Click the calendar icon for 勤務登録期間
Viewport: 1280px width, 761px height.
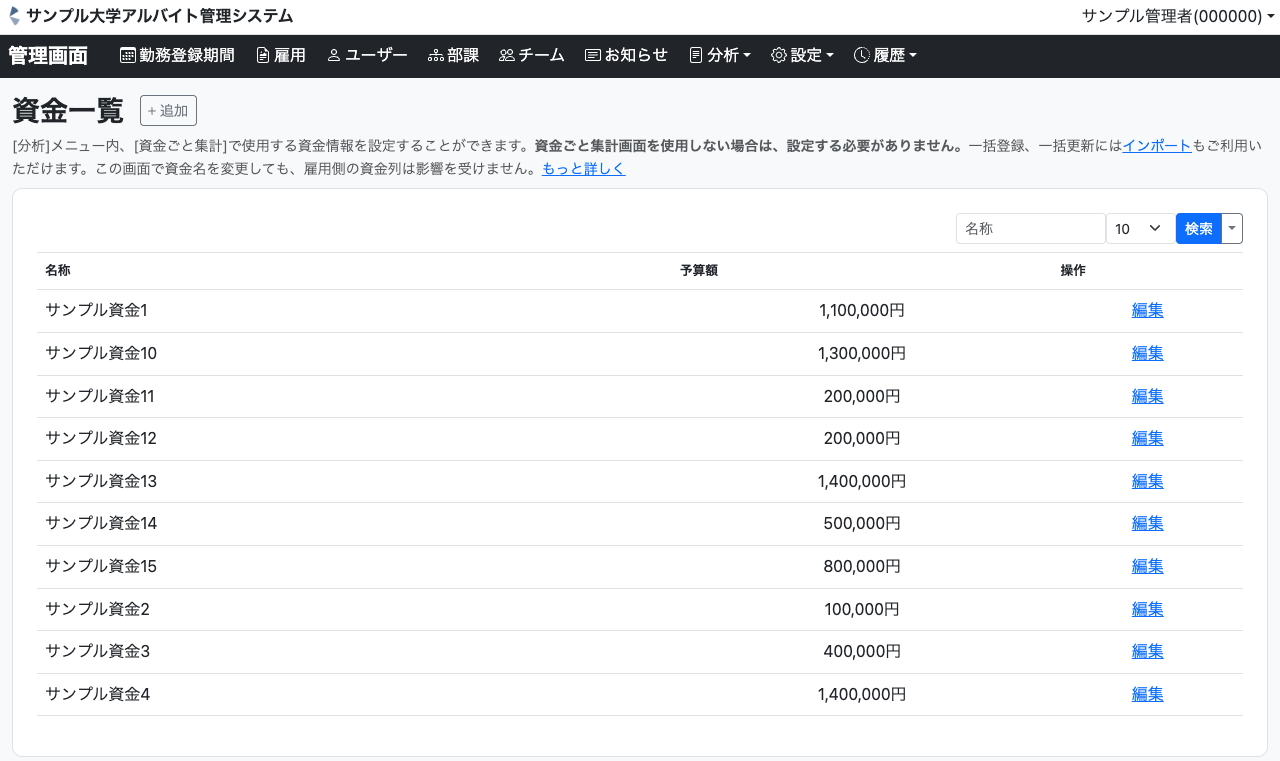128,56
